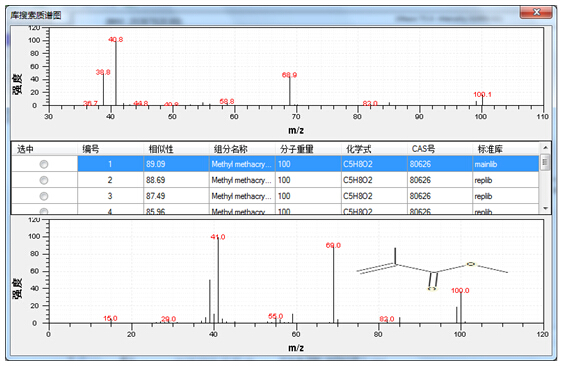Click the 40.8 peak in upper spectrum

pyautogui.click(x=115, y=73)
